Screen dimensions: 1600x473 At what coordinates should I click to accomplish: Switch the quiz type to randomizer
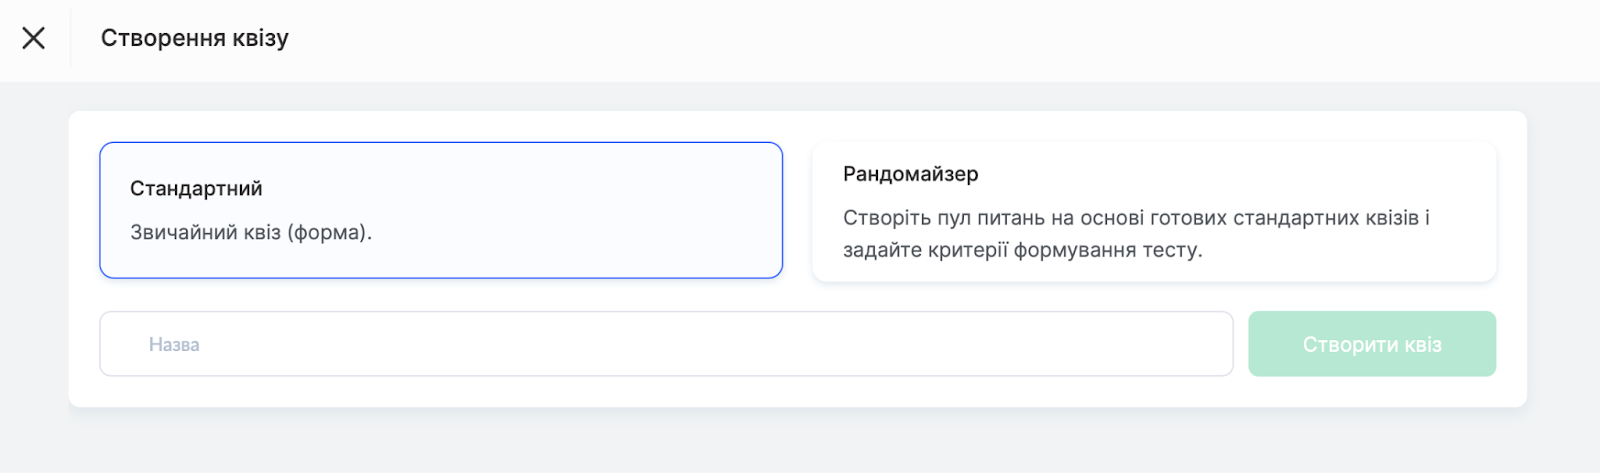tap(1154, 211)
